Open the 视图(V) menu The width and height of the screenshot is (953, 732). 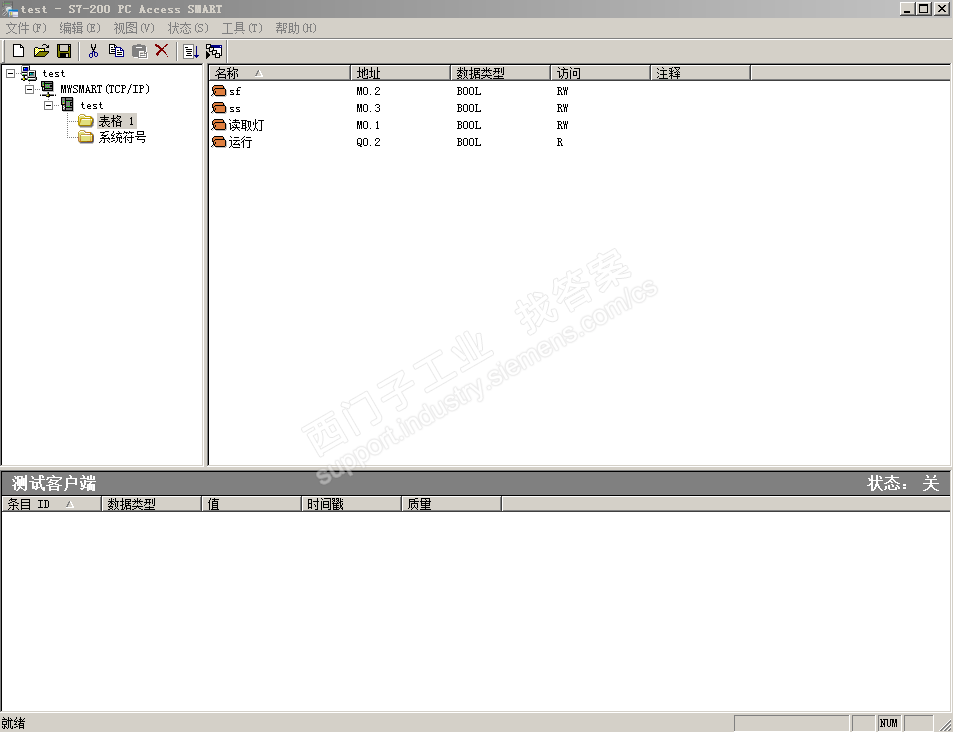[134, 28]
